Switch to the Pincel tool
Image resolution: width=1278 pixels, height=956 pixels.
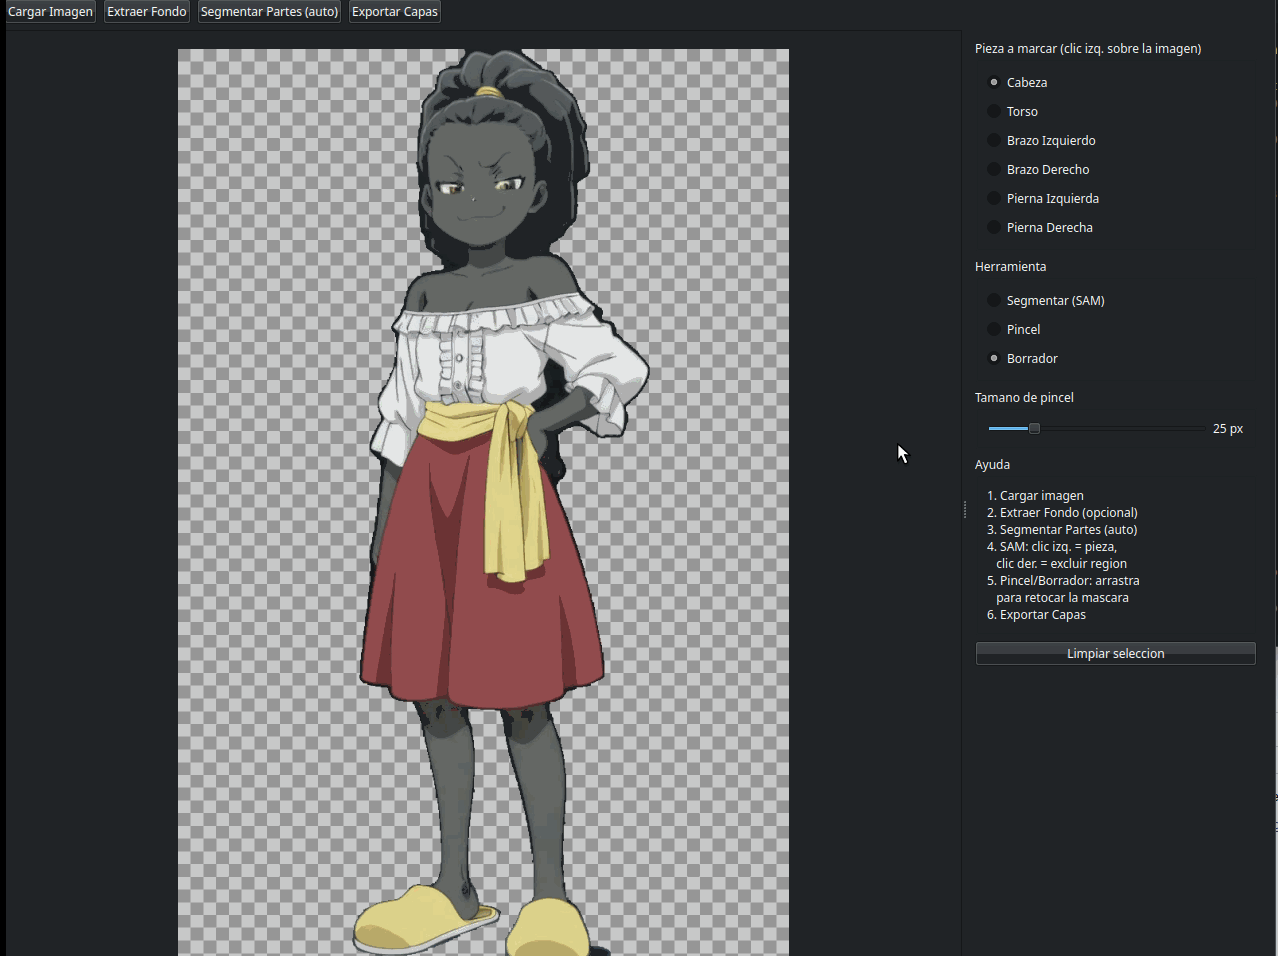click(x=1014, y=329)
